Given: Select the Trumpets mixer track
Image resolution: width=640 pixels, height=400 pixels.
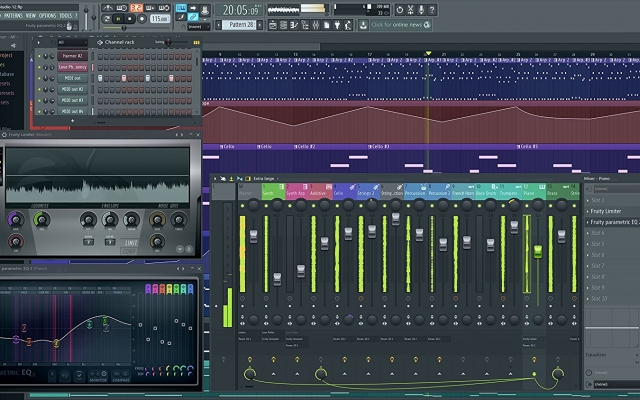Looking at the screenshot, I should pyautogui.click(x=510, y=191).
